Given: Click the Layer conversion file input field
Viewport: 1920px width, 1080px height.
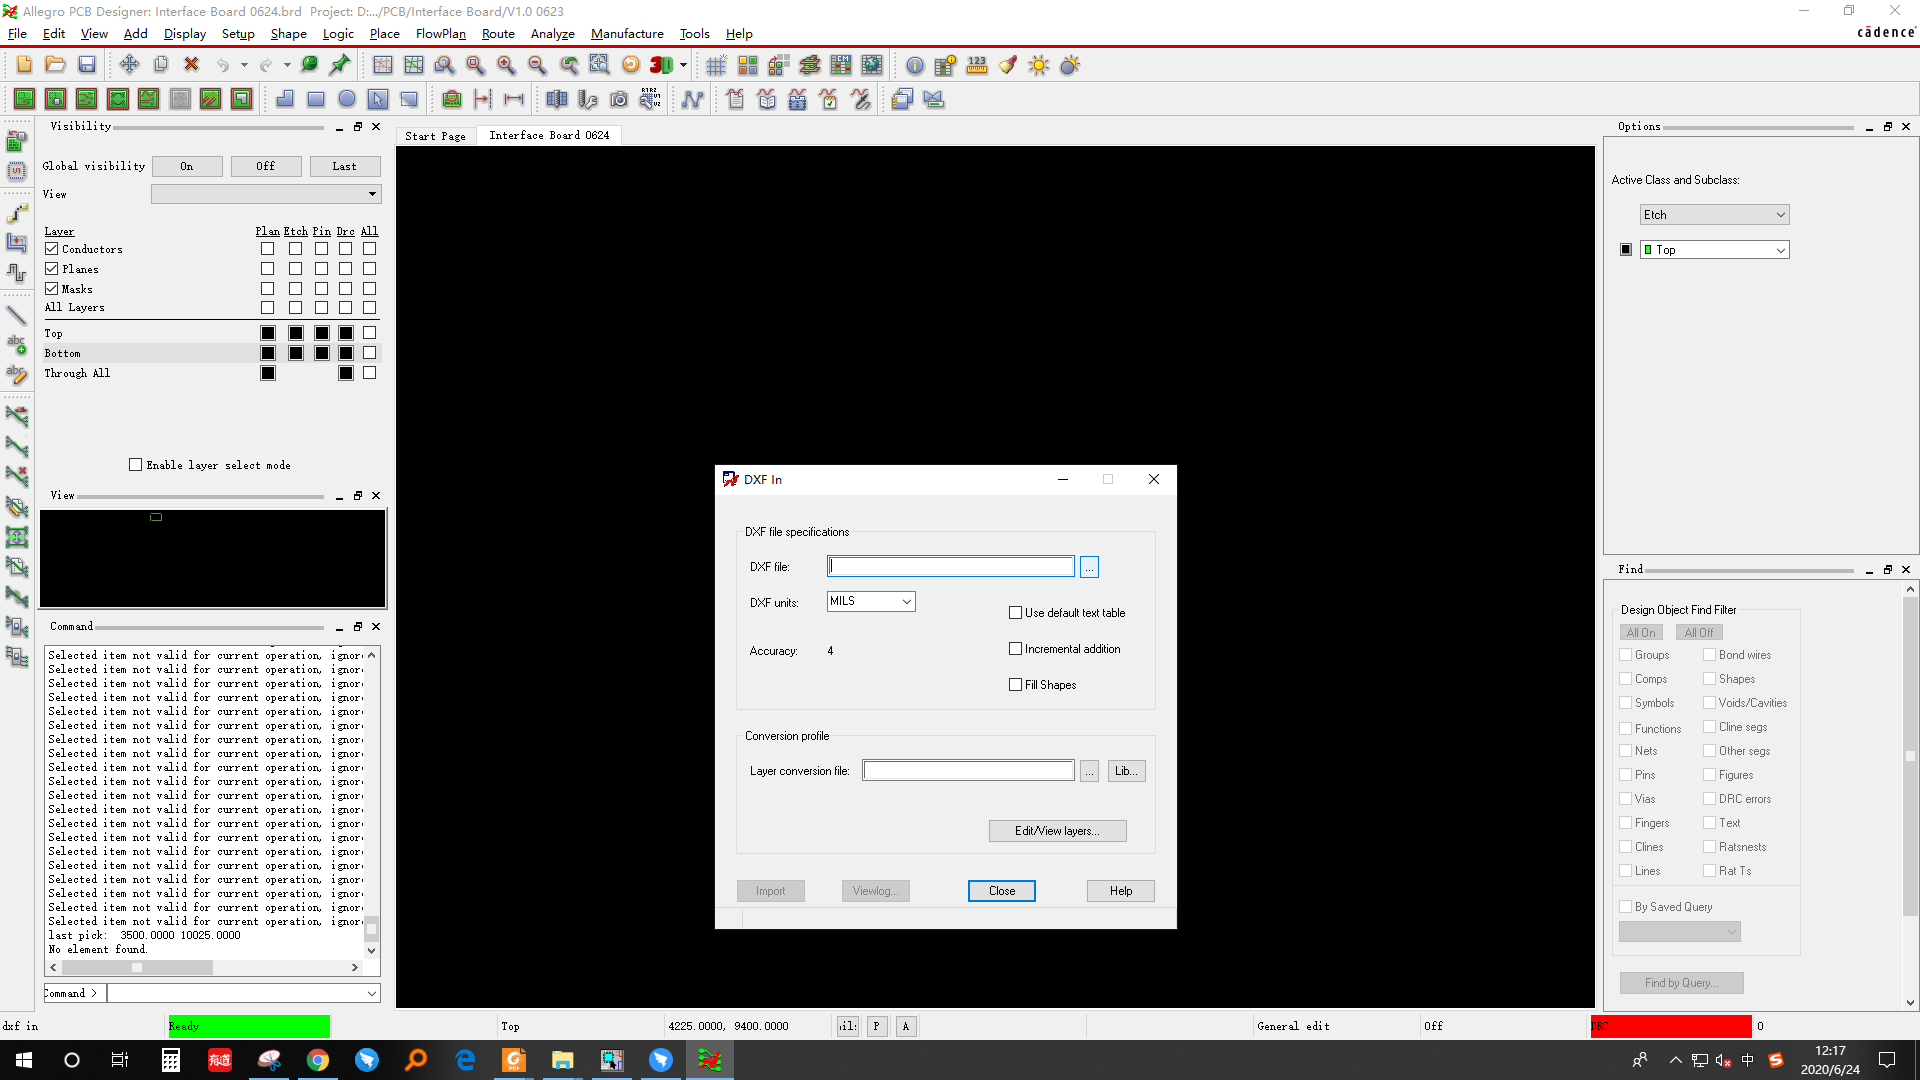Looking at the screenshot, I should tap(968, 771).
